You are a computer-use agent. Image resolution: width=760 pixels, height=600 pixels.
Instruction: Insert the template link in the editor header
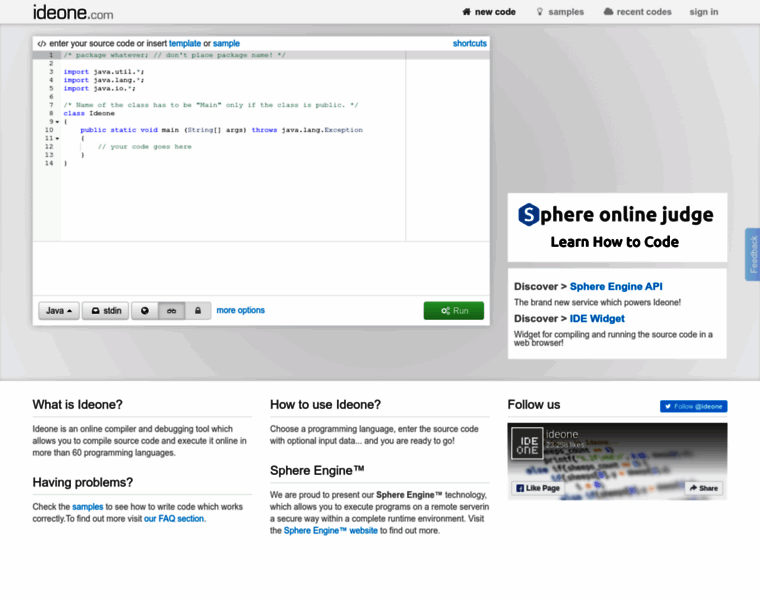pos(185,43)
